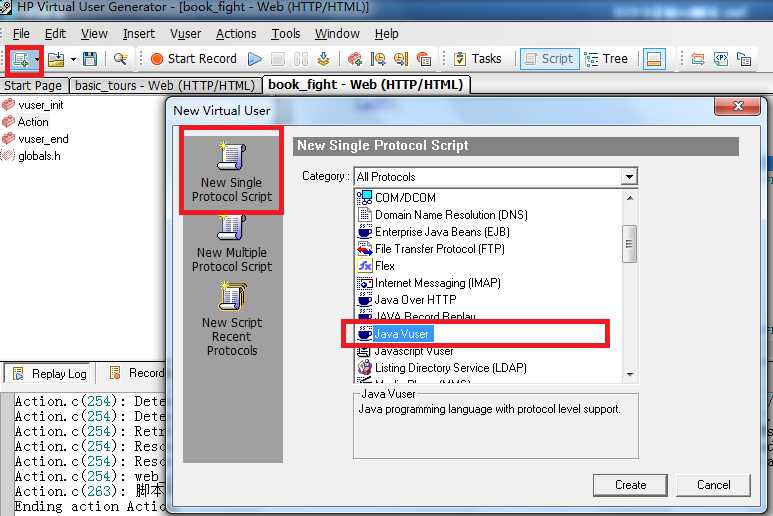
Task: Open the New Script icon's dropdown arrow
Action: pos(37,60)
